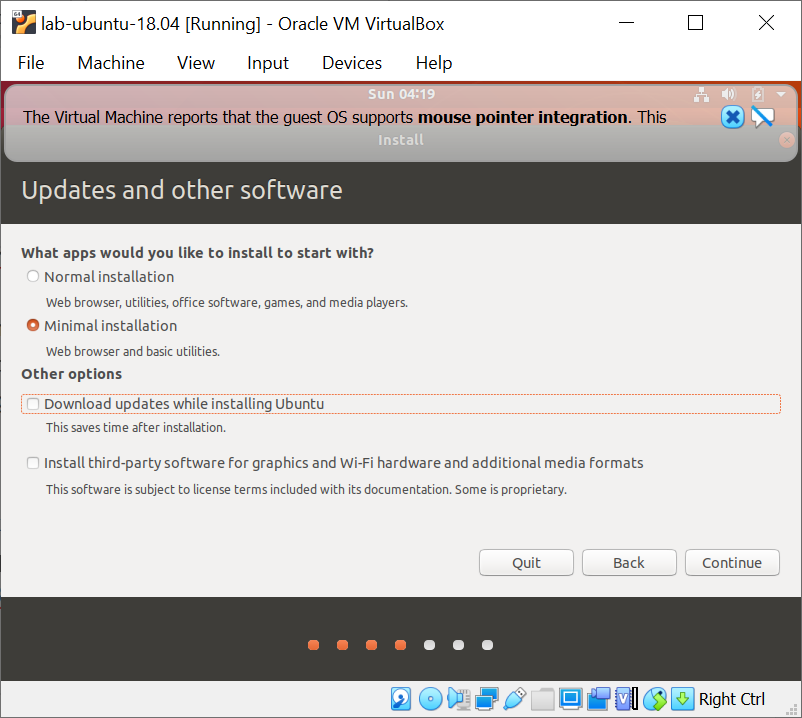Click the hard disk activity status icon

pyautogui.click(x=400, y=699)
